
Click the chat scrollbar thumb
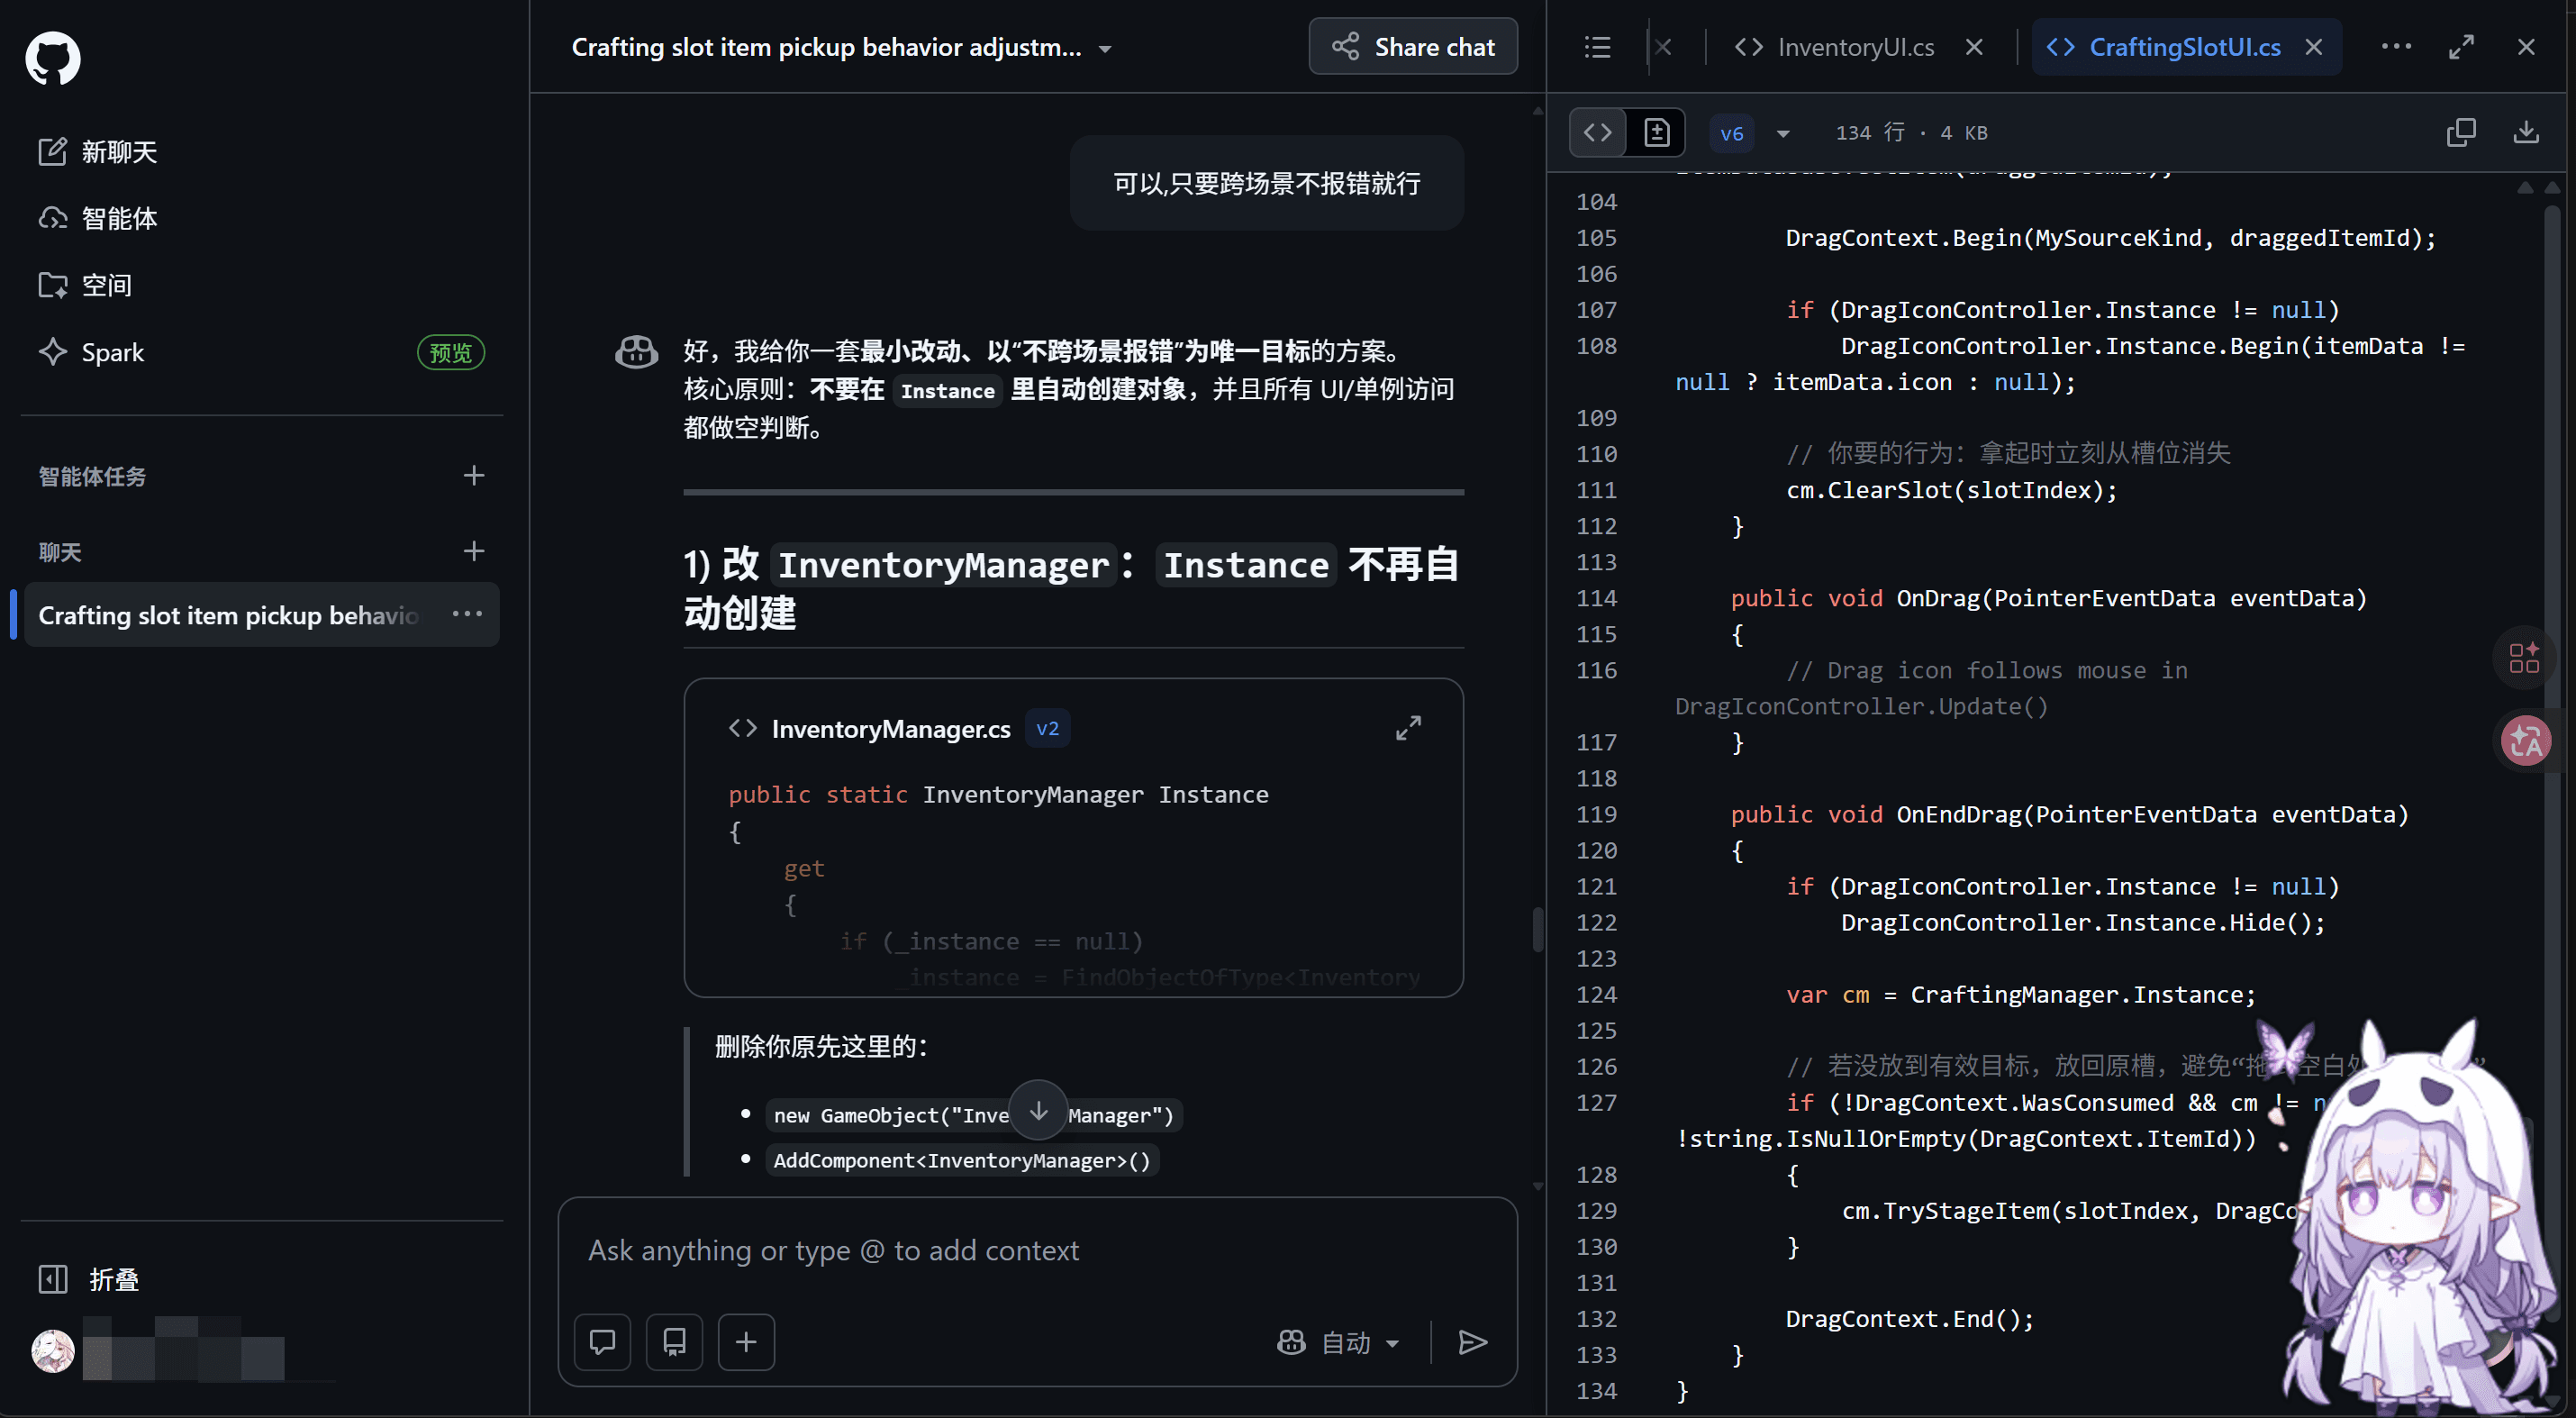click(x=1538, y=930)
